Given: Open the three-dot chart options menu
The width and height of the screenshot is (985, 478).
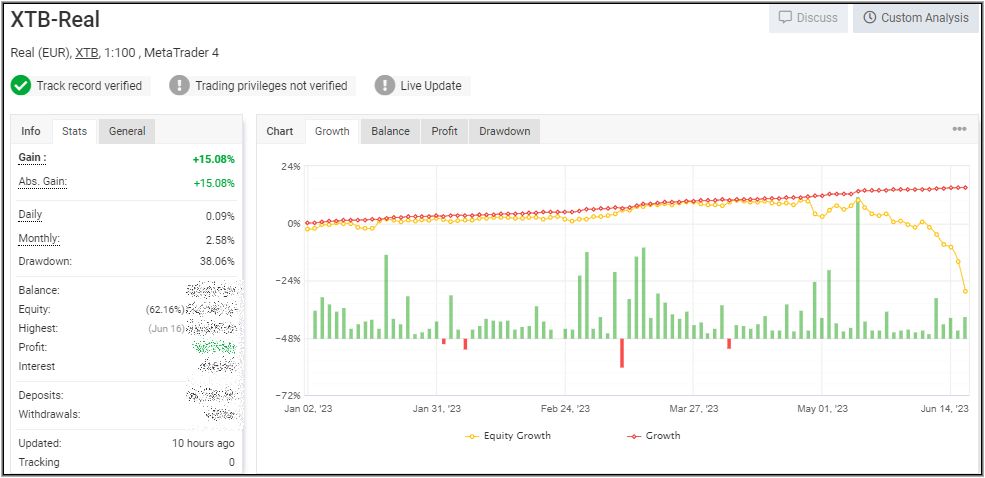Looking at the screenshot, I should point(959,130).
